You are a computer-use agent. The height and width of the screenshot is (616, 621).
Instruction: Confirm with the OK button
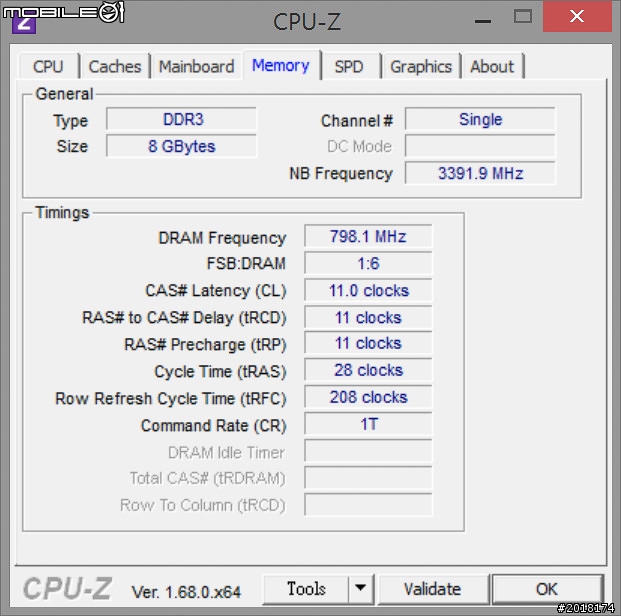tap(547, 589)
